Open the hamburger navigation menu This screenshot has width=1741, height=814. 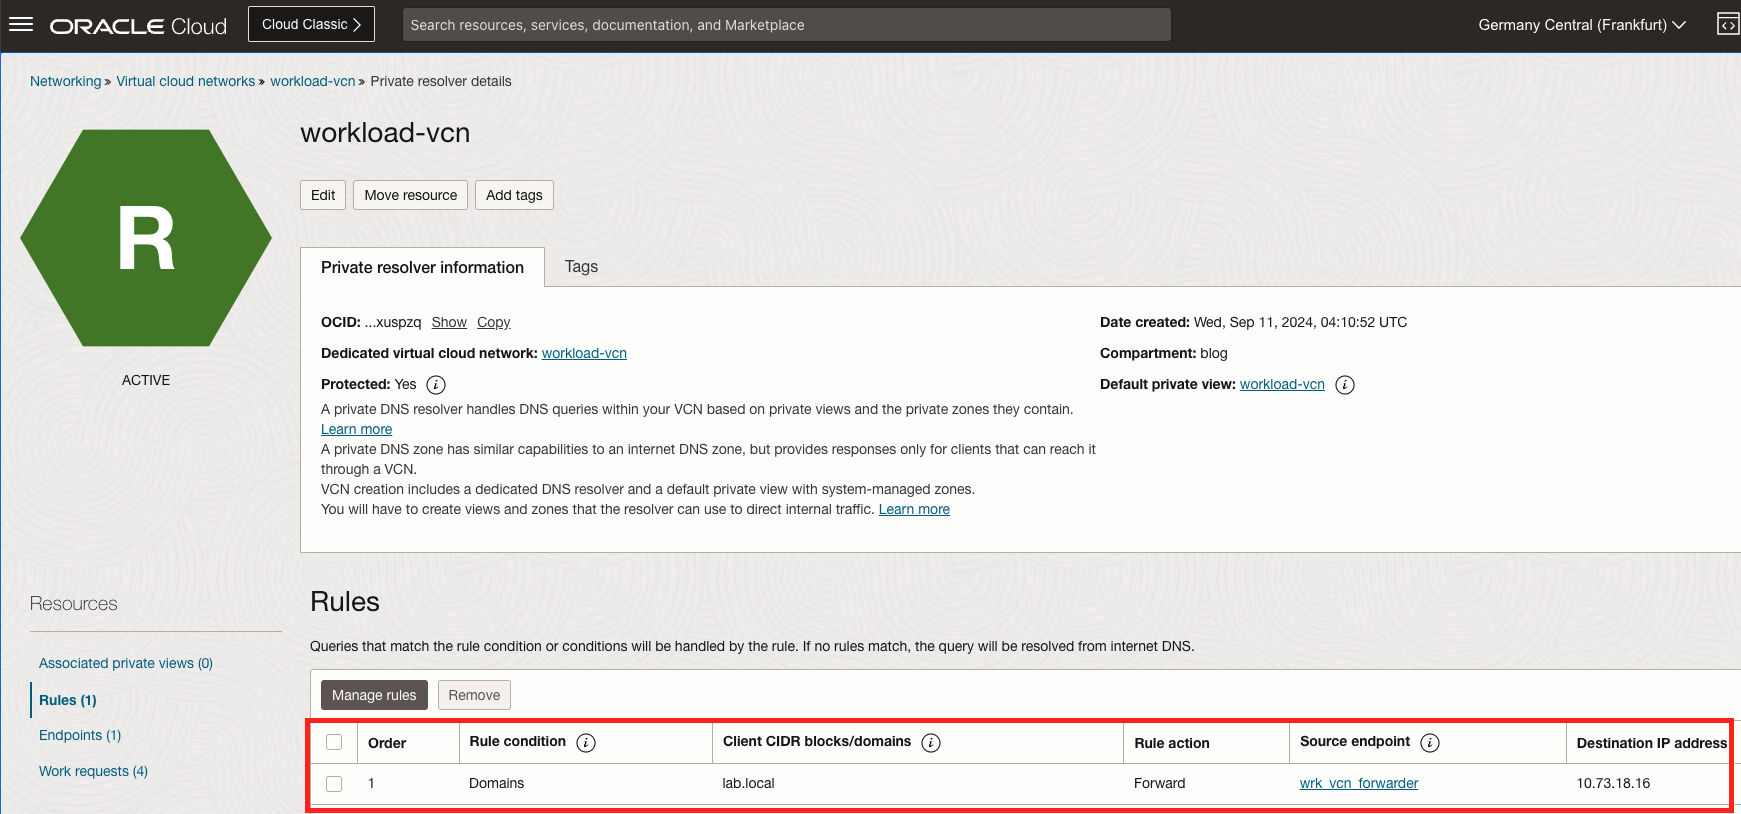pos(21,24)
